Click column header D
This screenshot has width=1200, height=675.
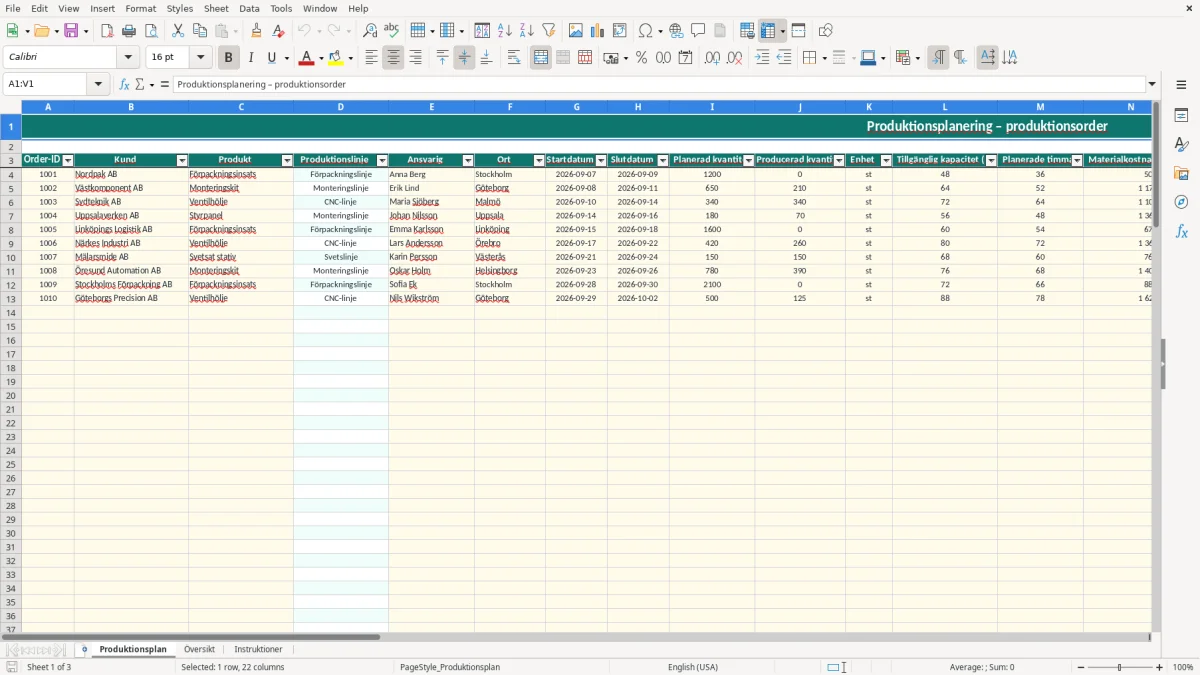tap(340, 106)
